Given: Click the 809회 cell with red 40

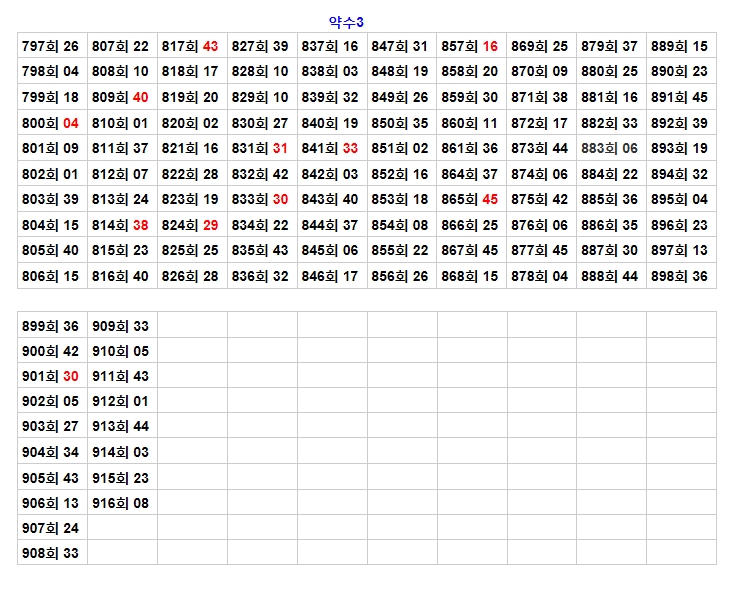Looking at the screenshot, I should coord(121,97).
